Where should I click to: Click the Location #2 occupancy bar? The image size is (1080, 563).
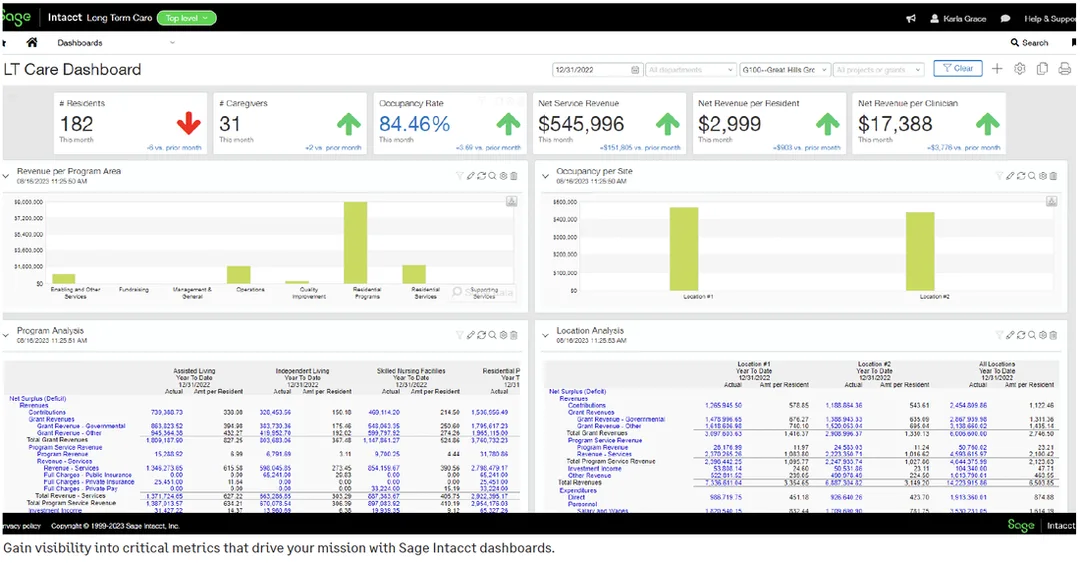920,251
